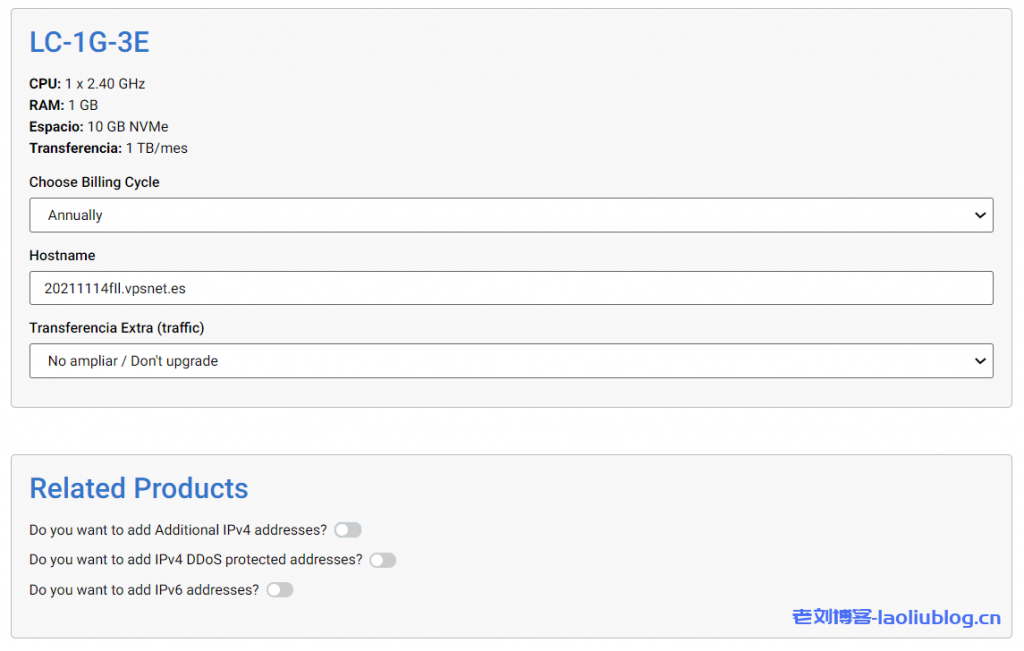Turn on the IPv6 addresses toggle
Screen dimensions: 1024x651
[x=280, y=590]
